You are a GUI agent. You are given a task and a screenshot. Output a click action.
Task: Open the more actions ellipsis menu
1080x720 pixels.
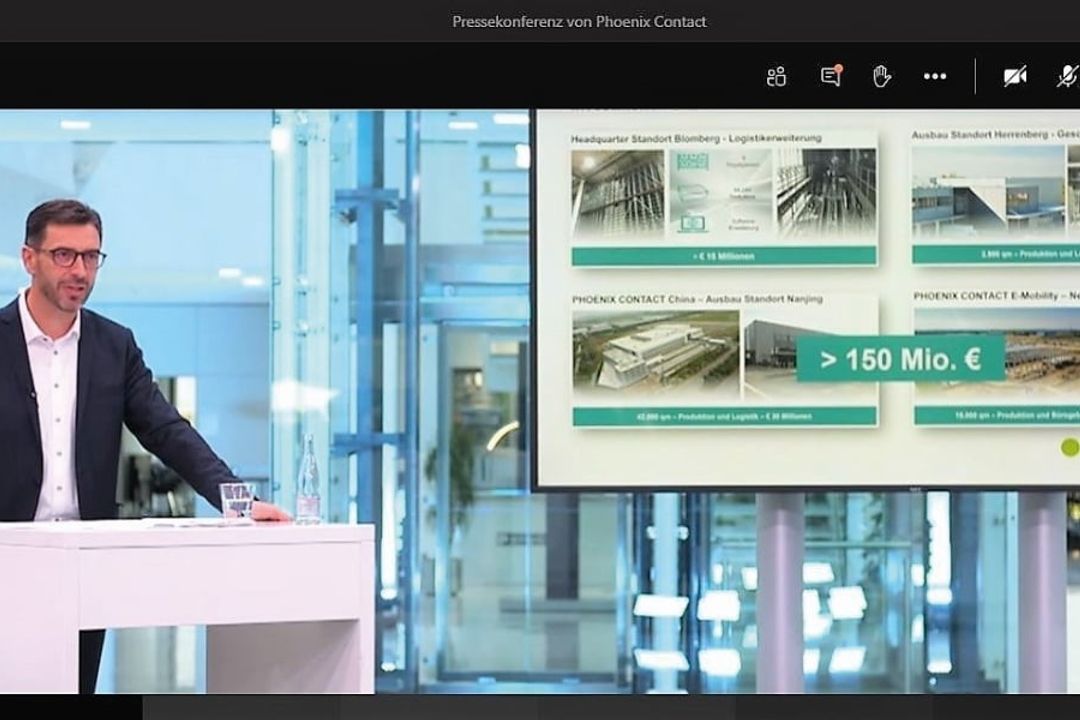(935, 76)
